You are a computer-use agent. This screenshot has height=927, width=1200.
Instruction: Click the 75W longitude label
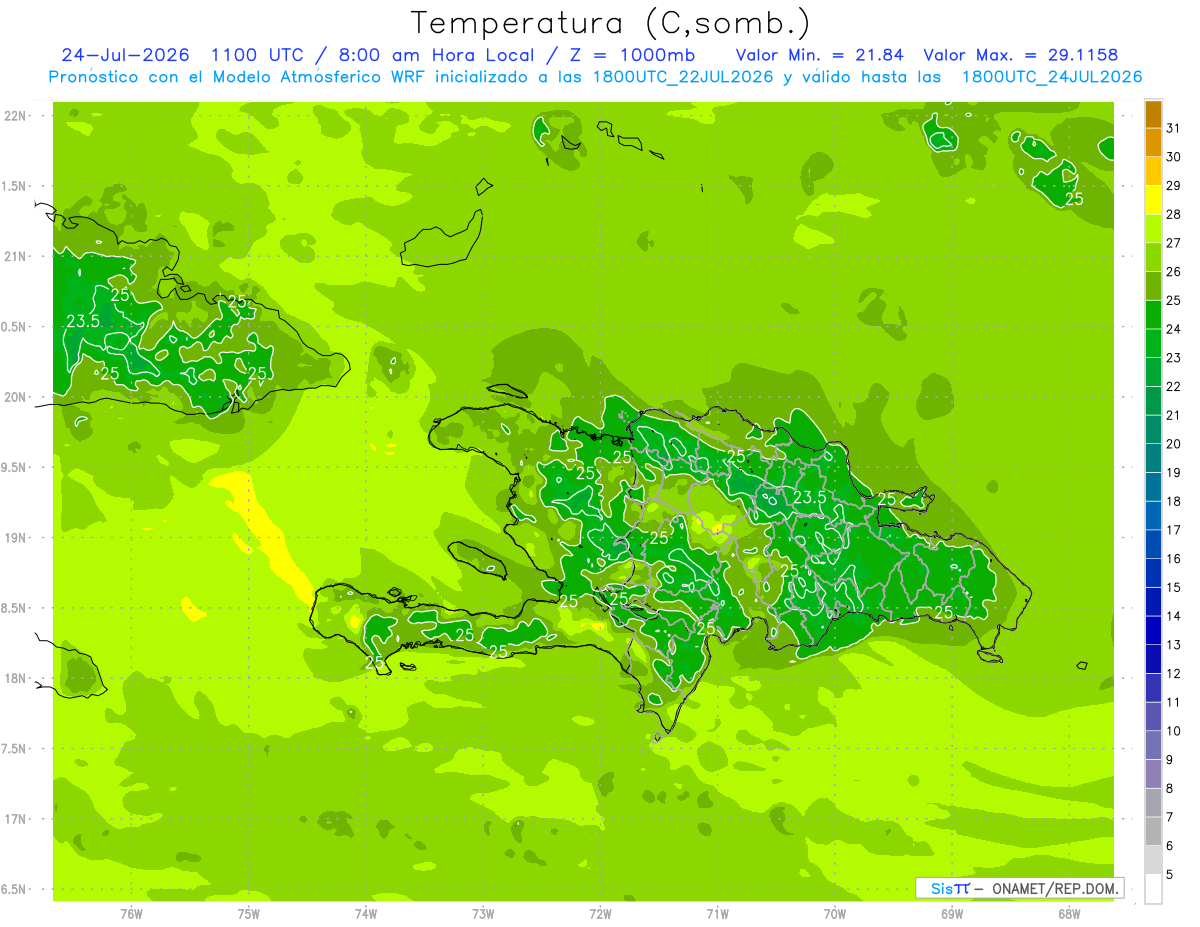[x=248, y=914]
